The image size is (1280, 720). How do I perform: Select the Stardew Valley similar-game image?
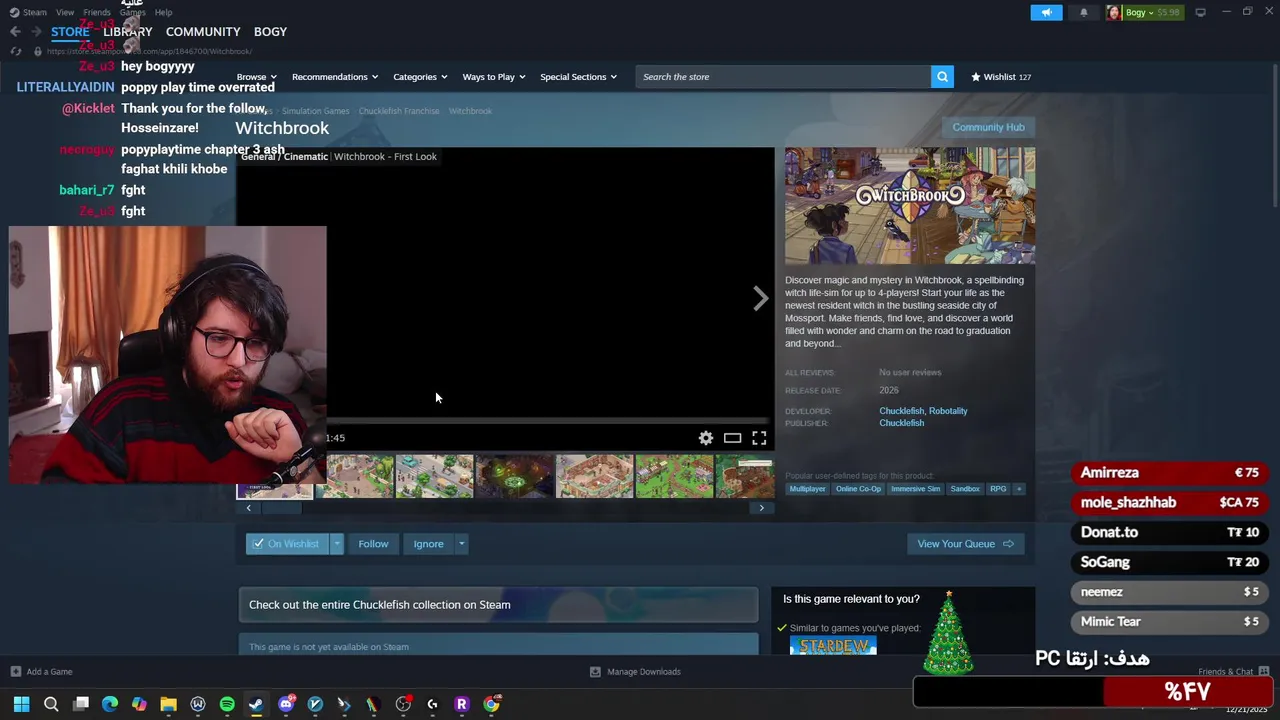click(x=833, y=646)
